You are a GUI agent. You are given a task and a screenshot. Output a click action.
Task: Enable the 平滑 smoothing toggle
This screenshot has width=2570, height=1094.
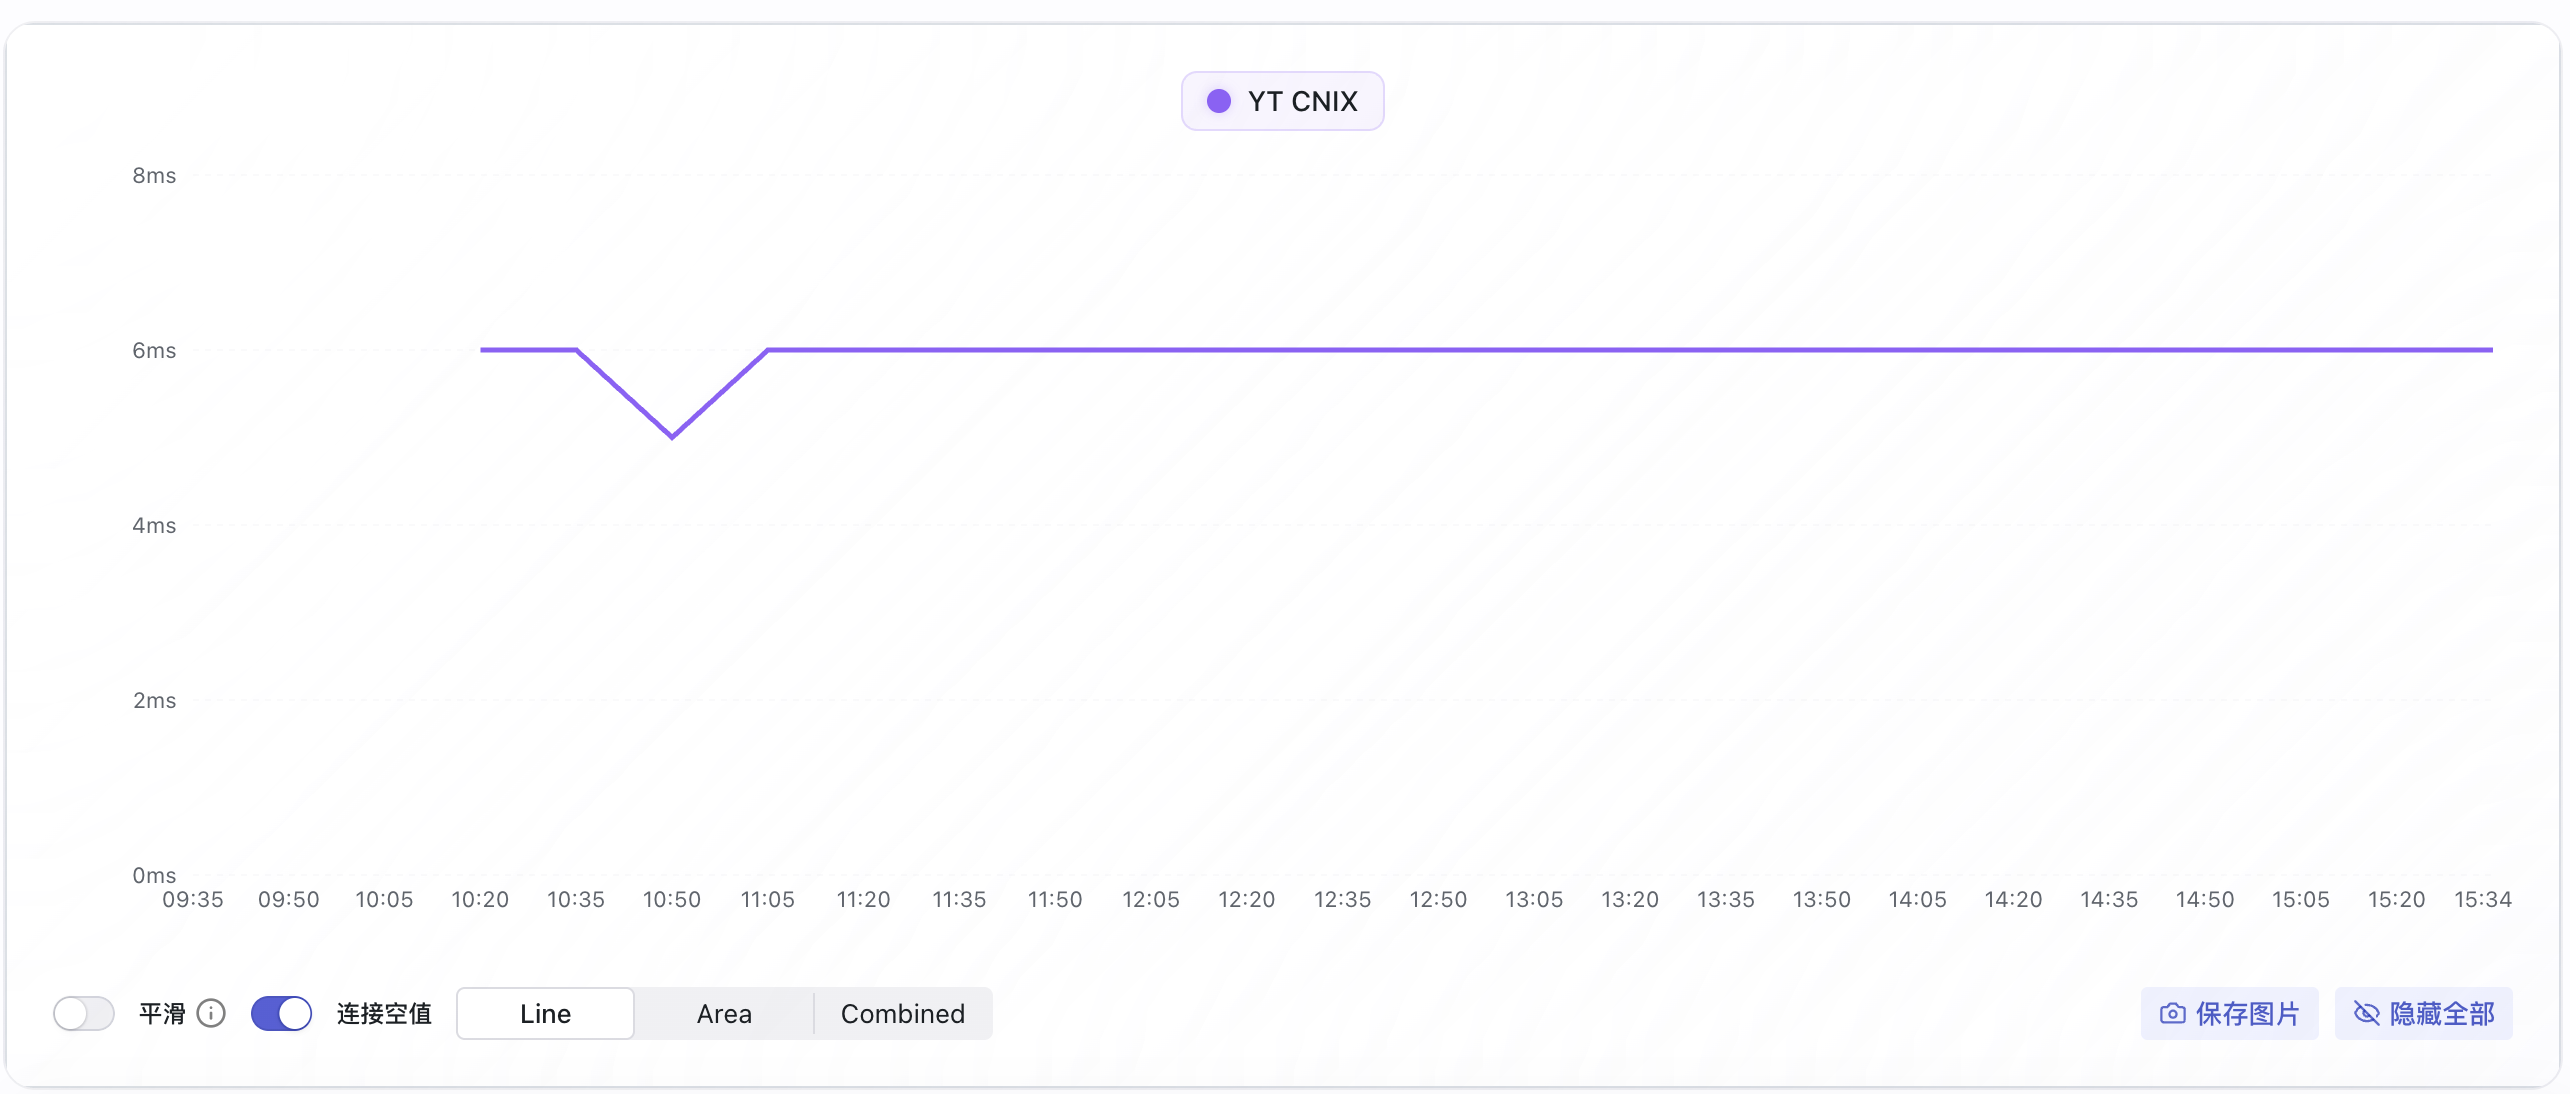[84, 1013]
